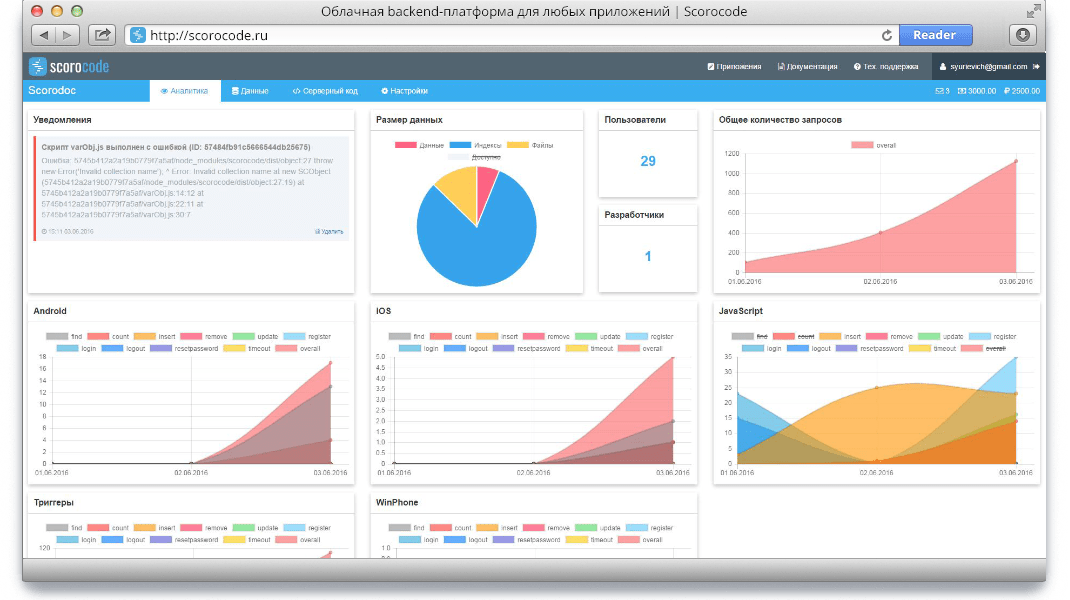This screenshot has width=1070, height=600.
Task: Open the browser downloads icon
Action: pyautogui.click(x=1023, y=35)
